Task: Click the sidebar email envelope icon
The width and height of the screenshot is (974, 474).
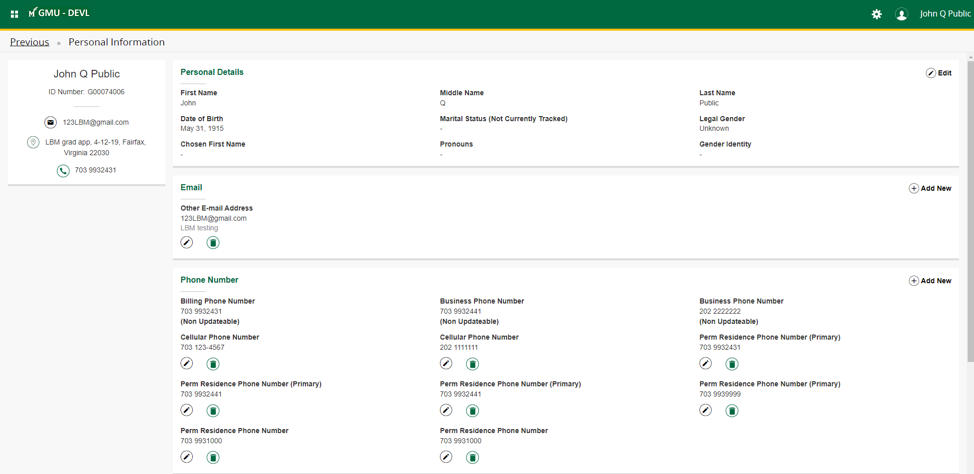Action: (x=50, y=122)
